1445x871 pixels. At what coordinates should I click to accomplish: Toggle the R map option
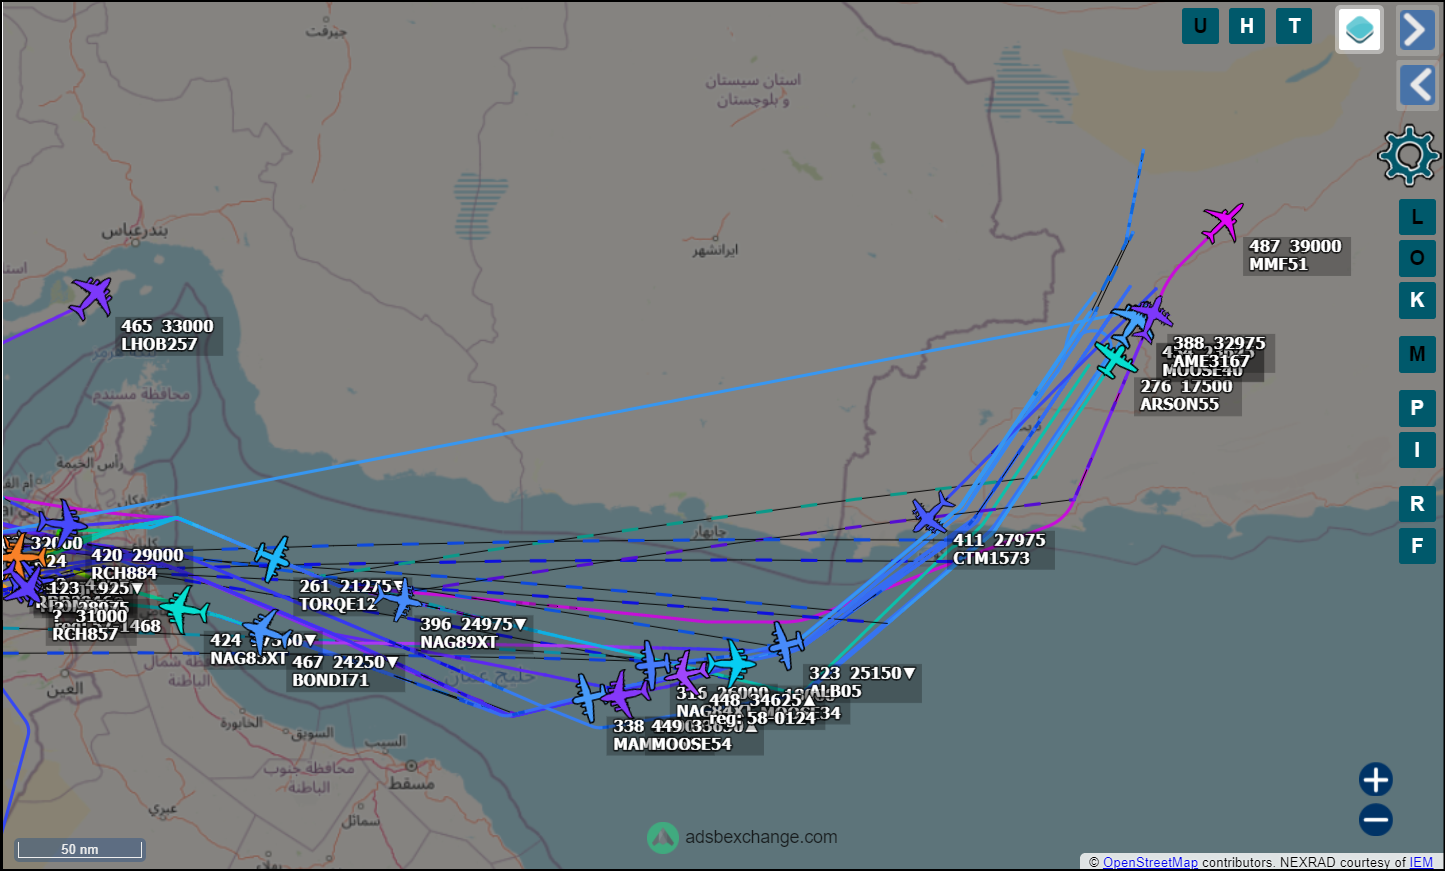[x=1417, y=504]
